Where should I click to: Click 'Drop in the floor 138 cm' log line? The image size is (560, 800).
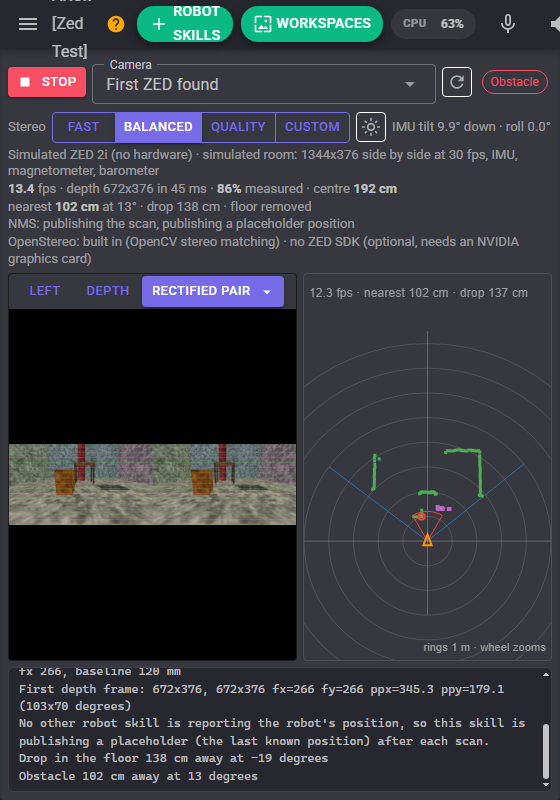173,758
